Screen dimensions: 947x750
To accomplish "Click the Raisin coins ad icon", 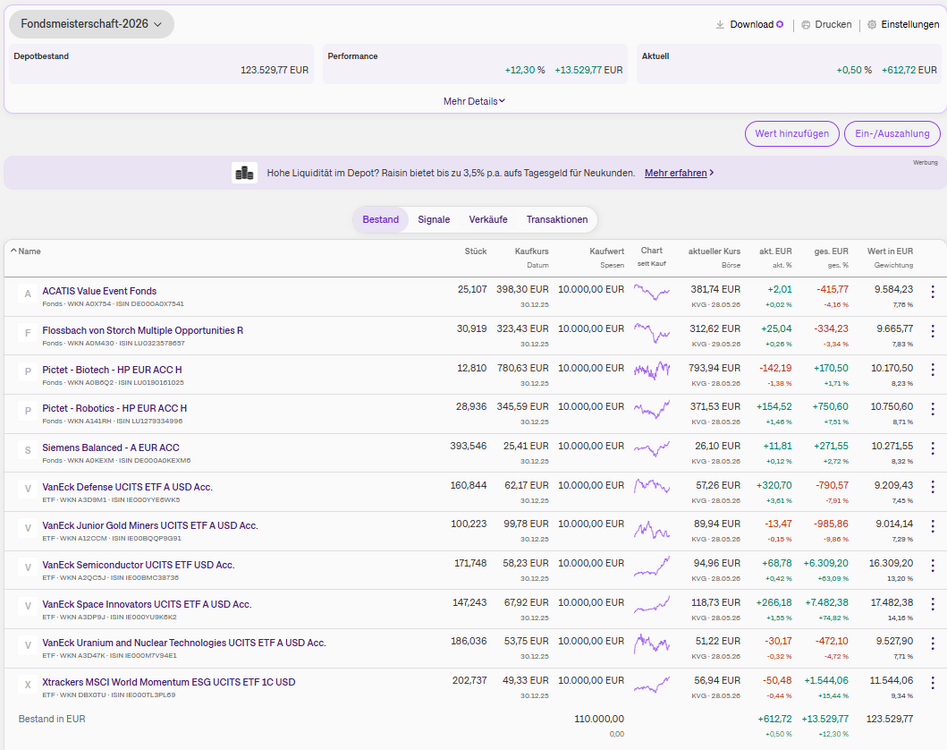I will coord(245,173).
